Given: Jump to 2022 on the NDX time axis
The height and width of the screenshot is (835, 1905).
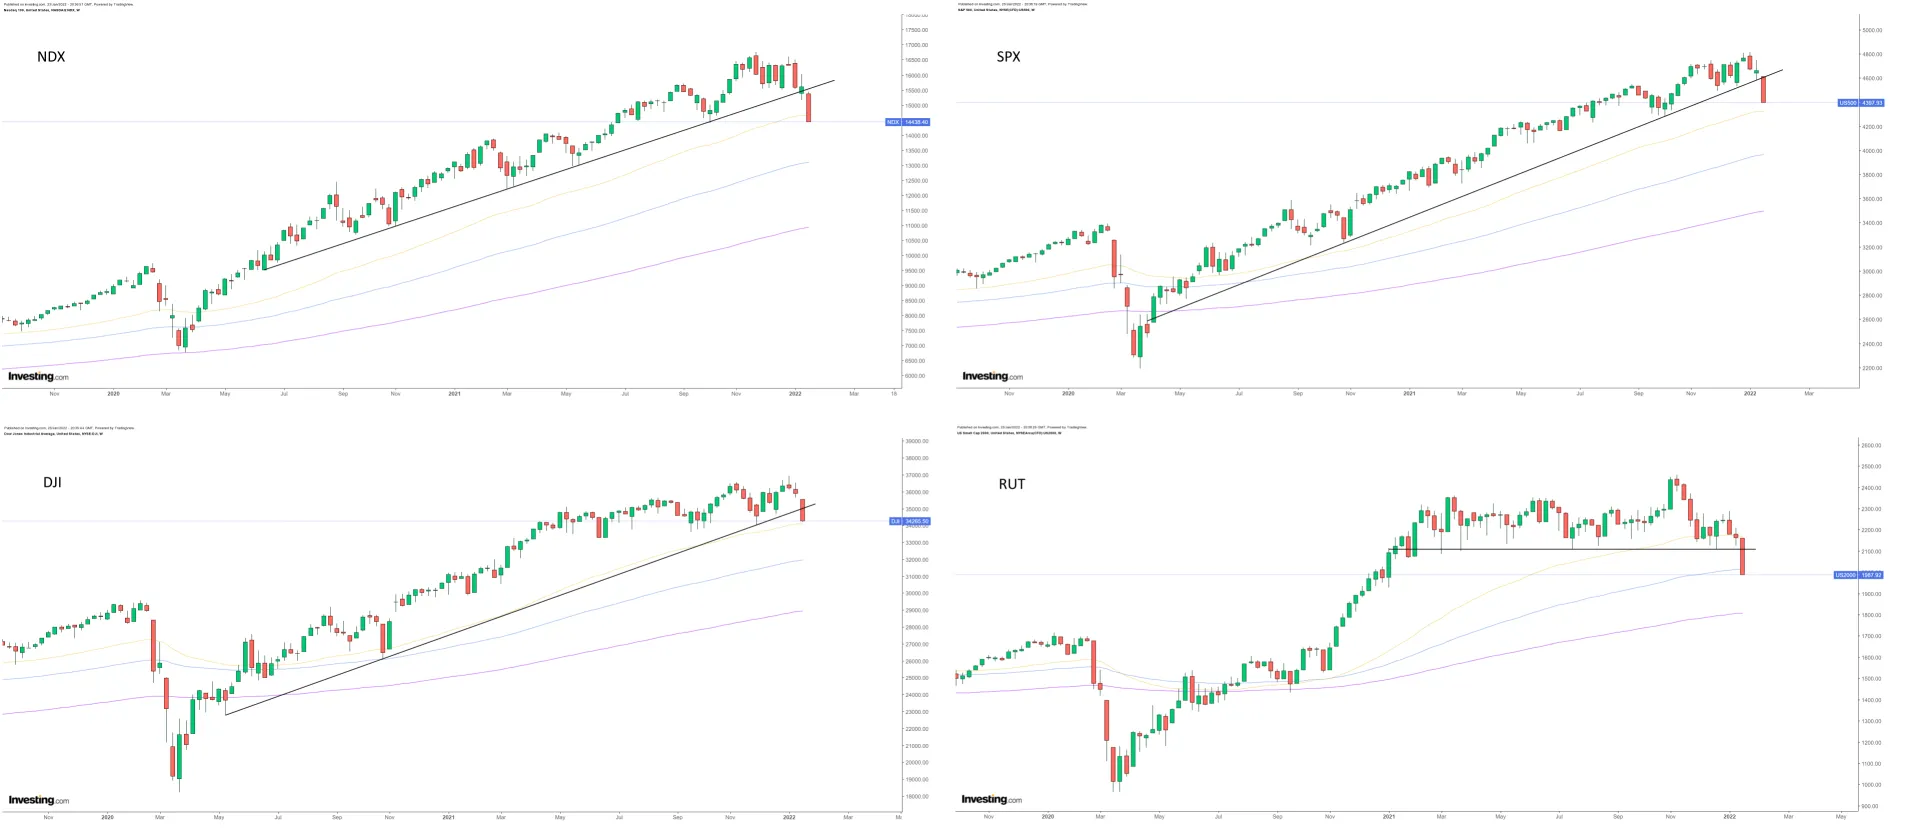Looking at the screenshot, I should click(795, 394).
